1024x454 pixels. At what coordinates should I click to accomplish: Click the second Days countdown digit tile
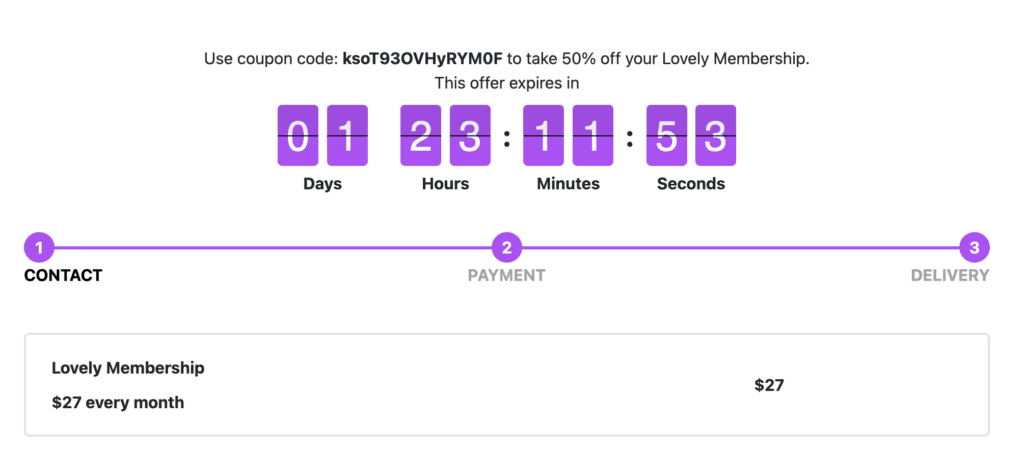click(347, 136)
